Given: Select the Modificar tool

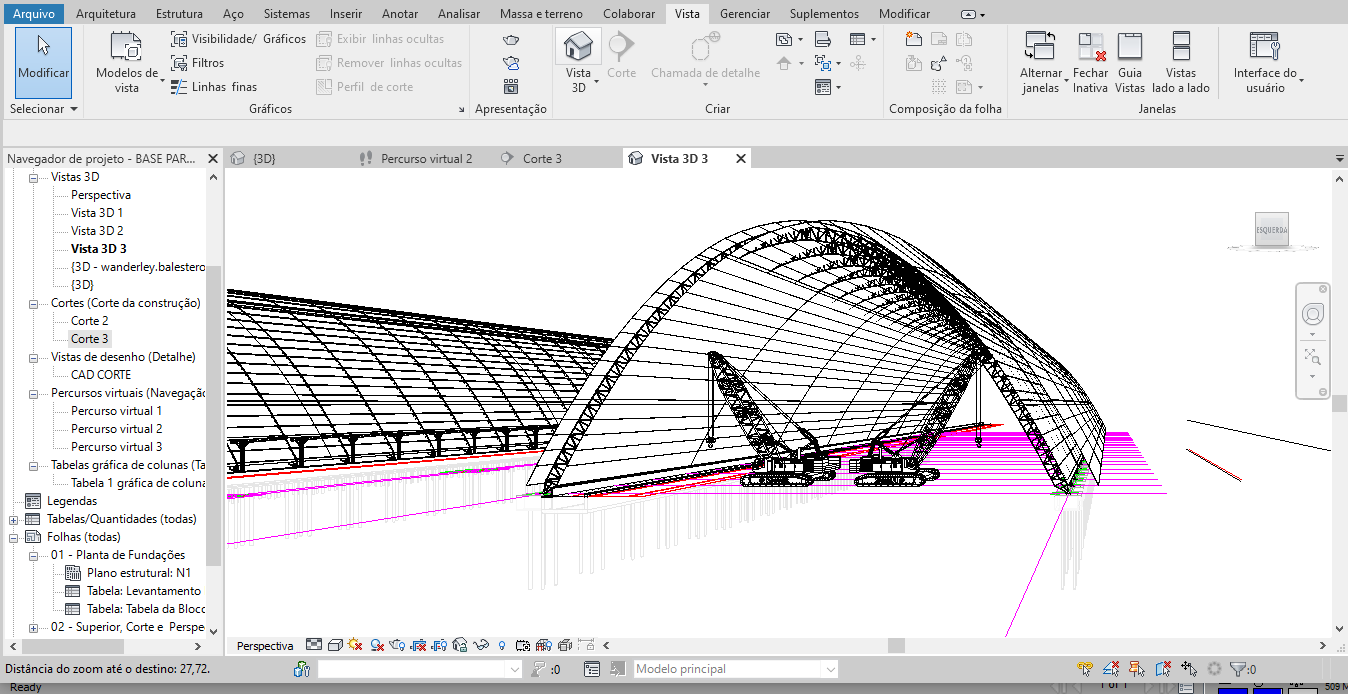Looking at the screenshot, I should pos(43,61).
